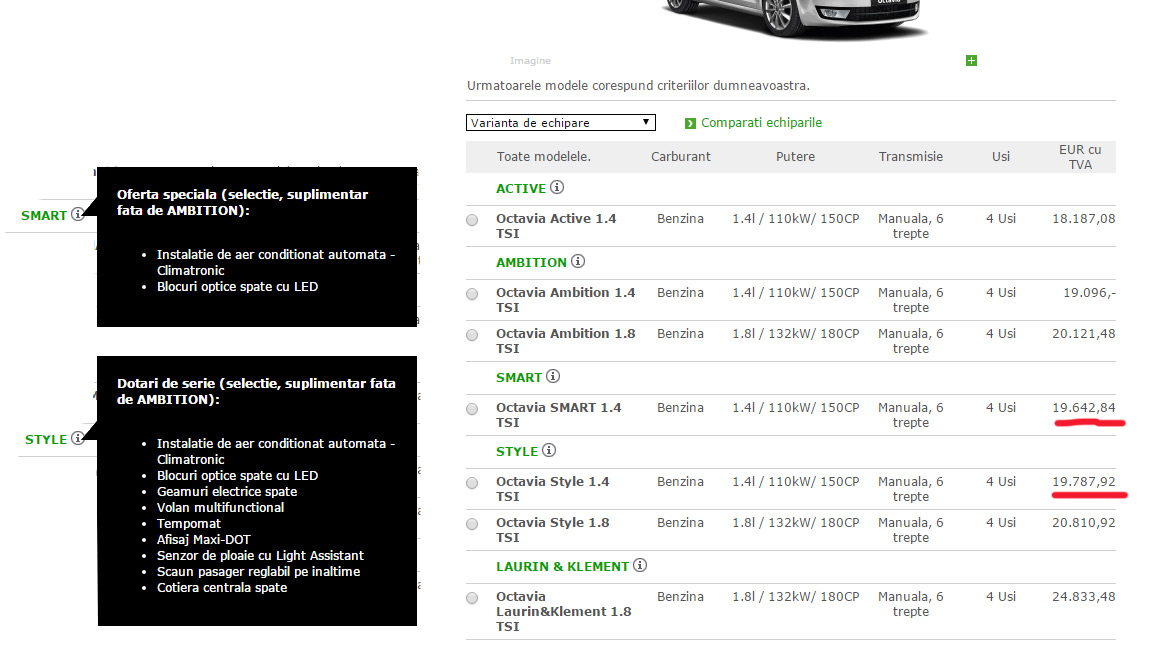1150x670 pixels.
Task: Click the AMBITION trim heading
Action: coord(532,262)
